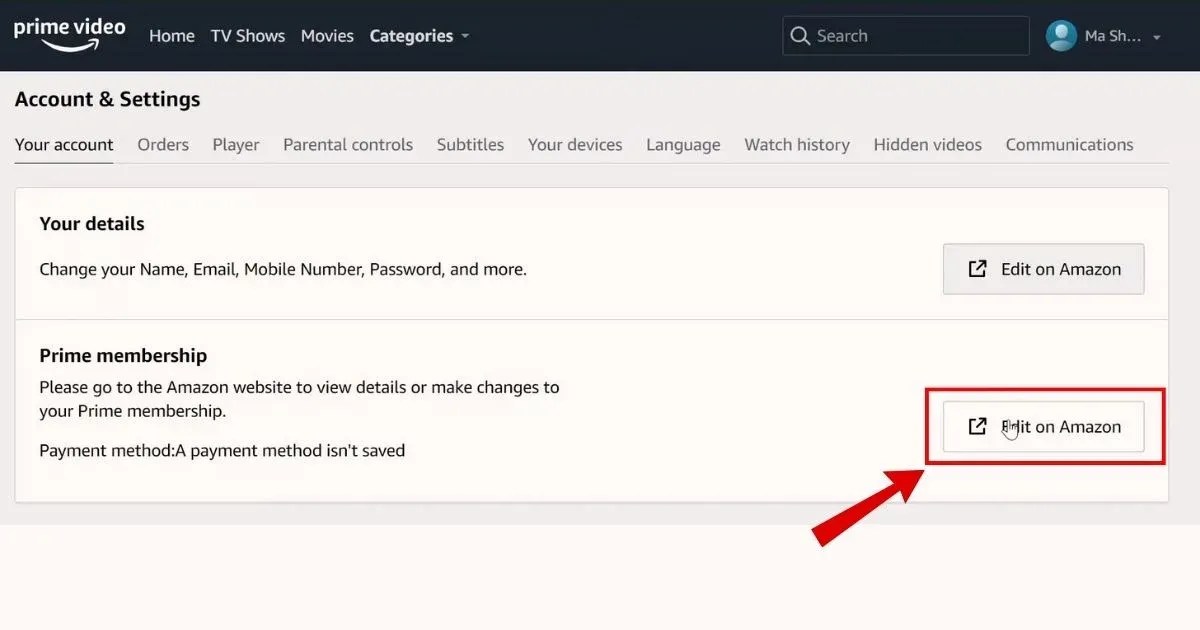The image size is (1200, 630).
Task: Open the TV Shows menu item
Action: (x=248, y=35)
